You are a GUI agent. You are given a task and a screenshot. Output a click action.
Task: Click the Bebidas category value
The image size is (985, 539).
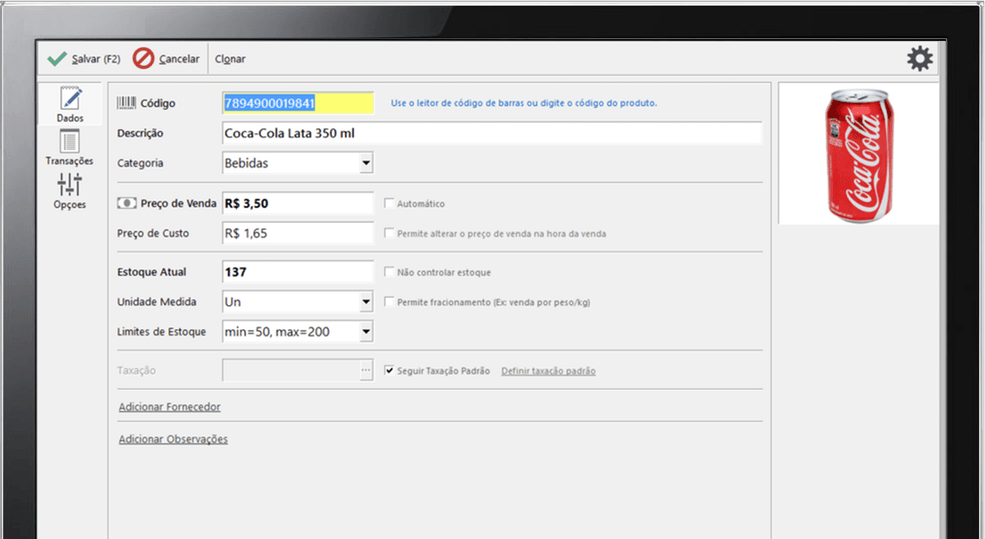point(246,163)
